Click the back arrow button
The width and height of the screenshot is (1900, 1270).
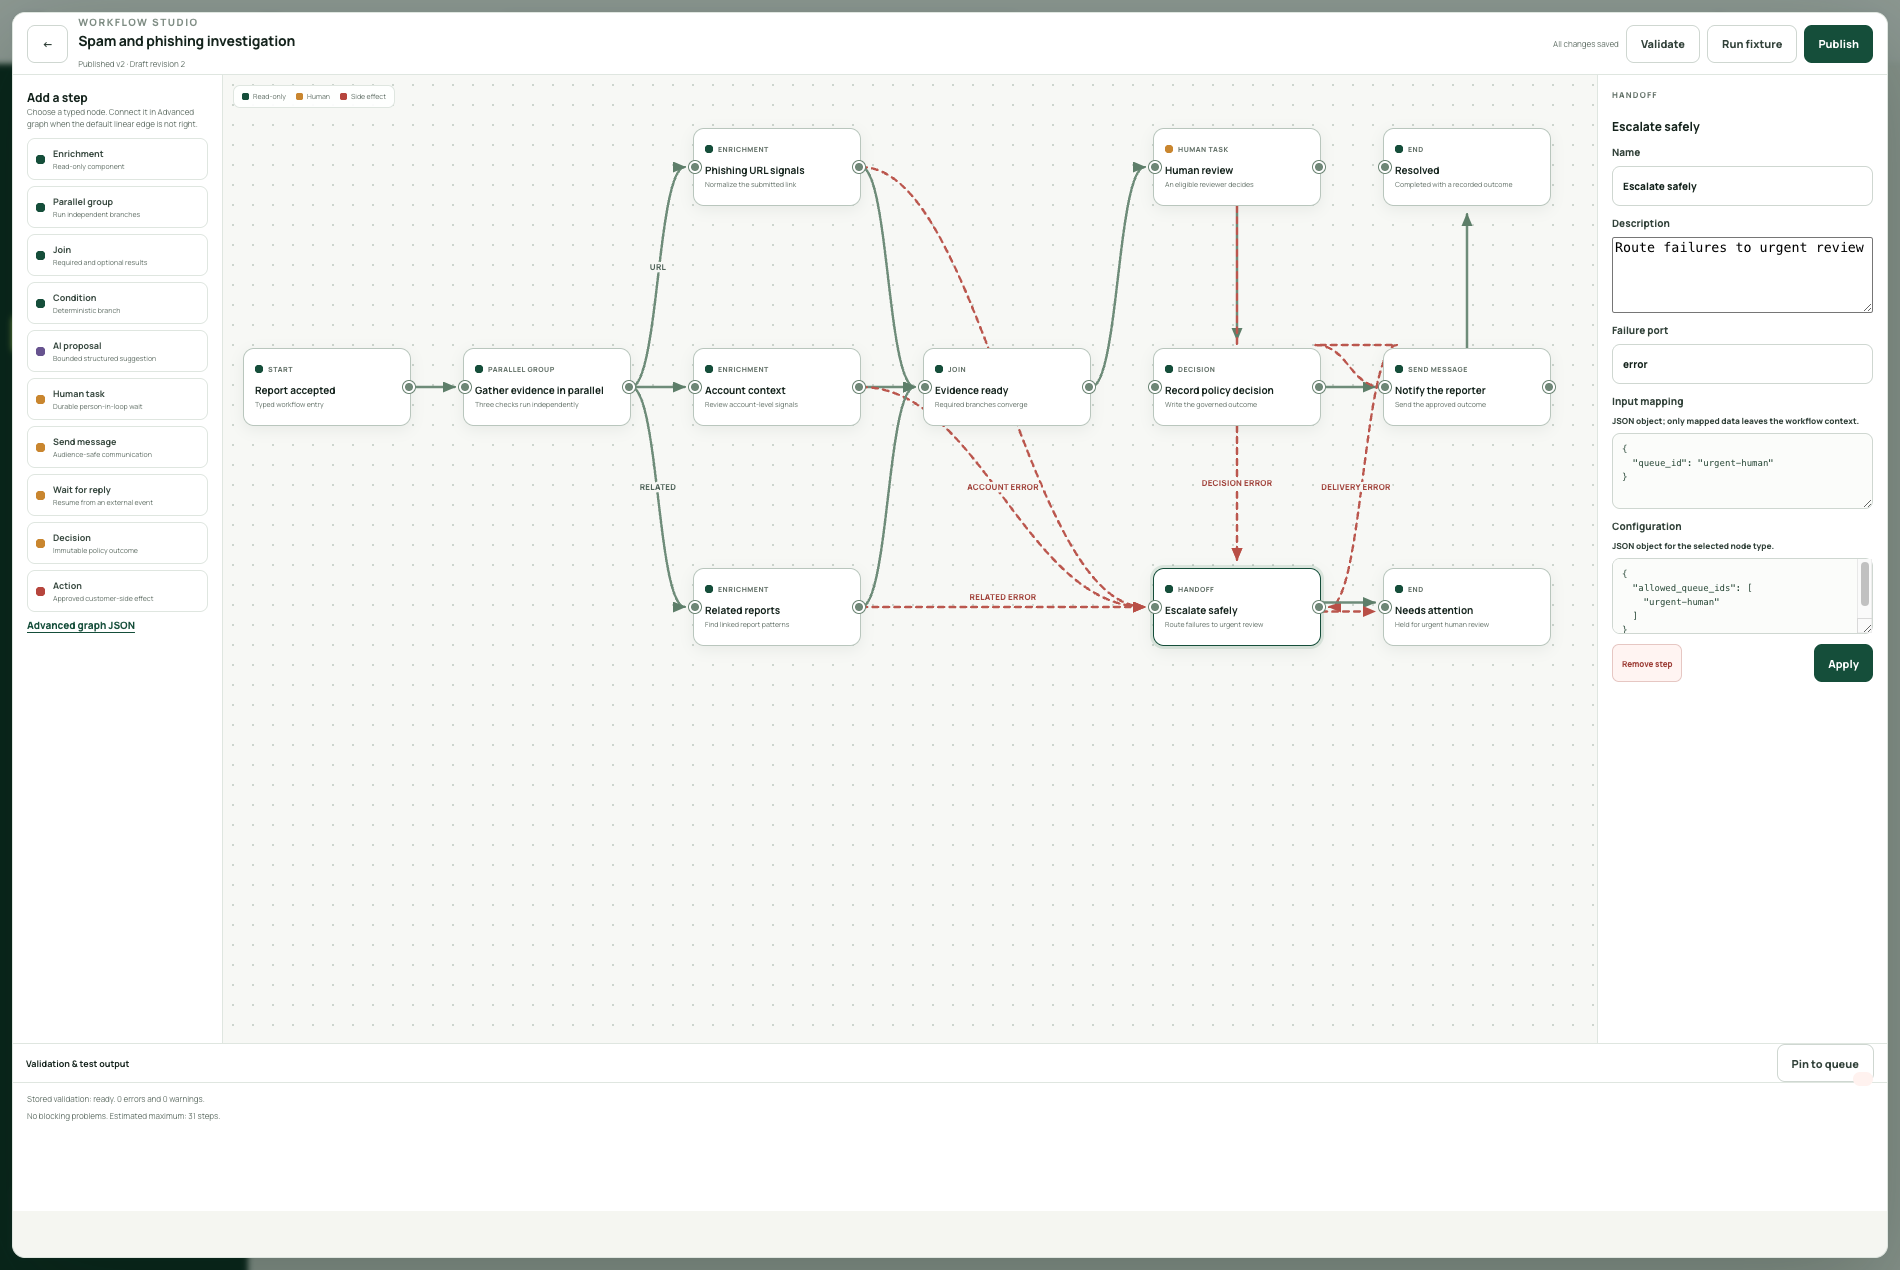click(47, 44)
